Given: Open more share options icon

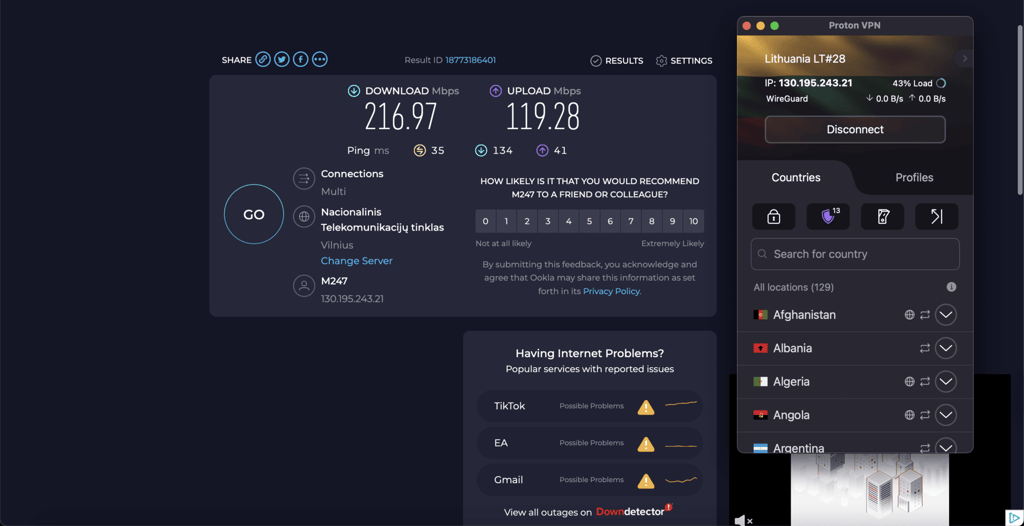Looking at the screenshot, I should click(319, 59).
